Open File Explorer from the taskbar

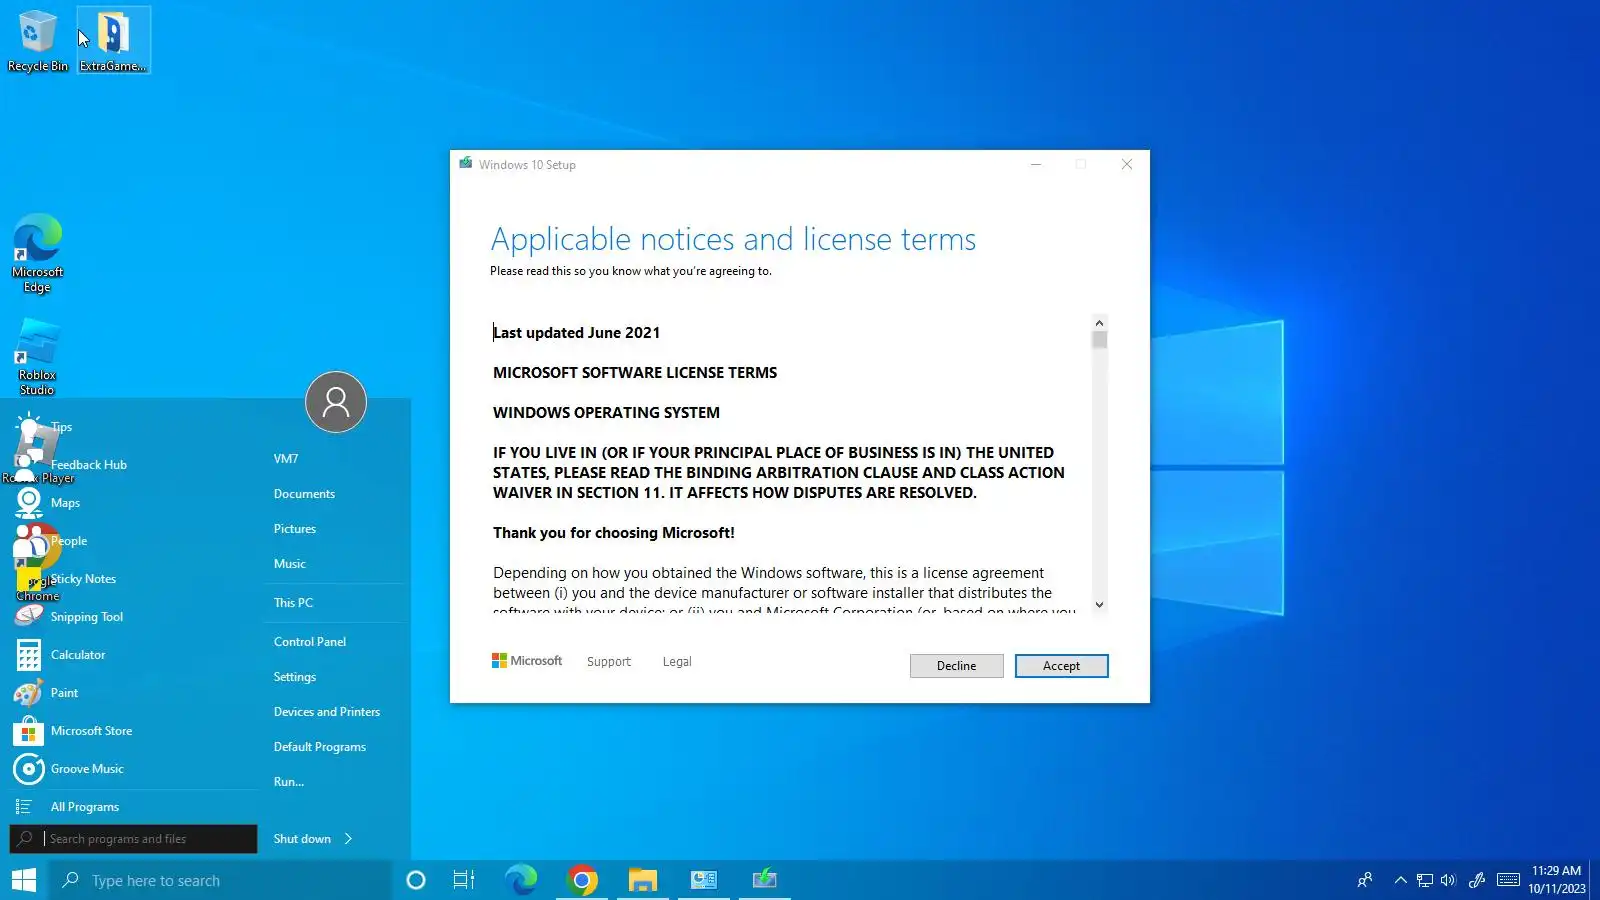643,880
